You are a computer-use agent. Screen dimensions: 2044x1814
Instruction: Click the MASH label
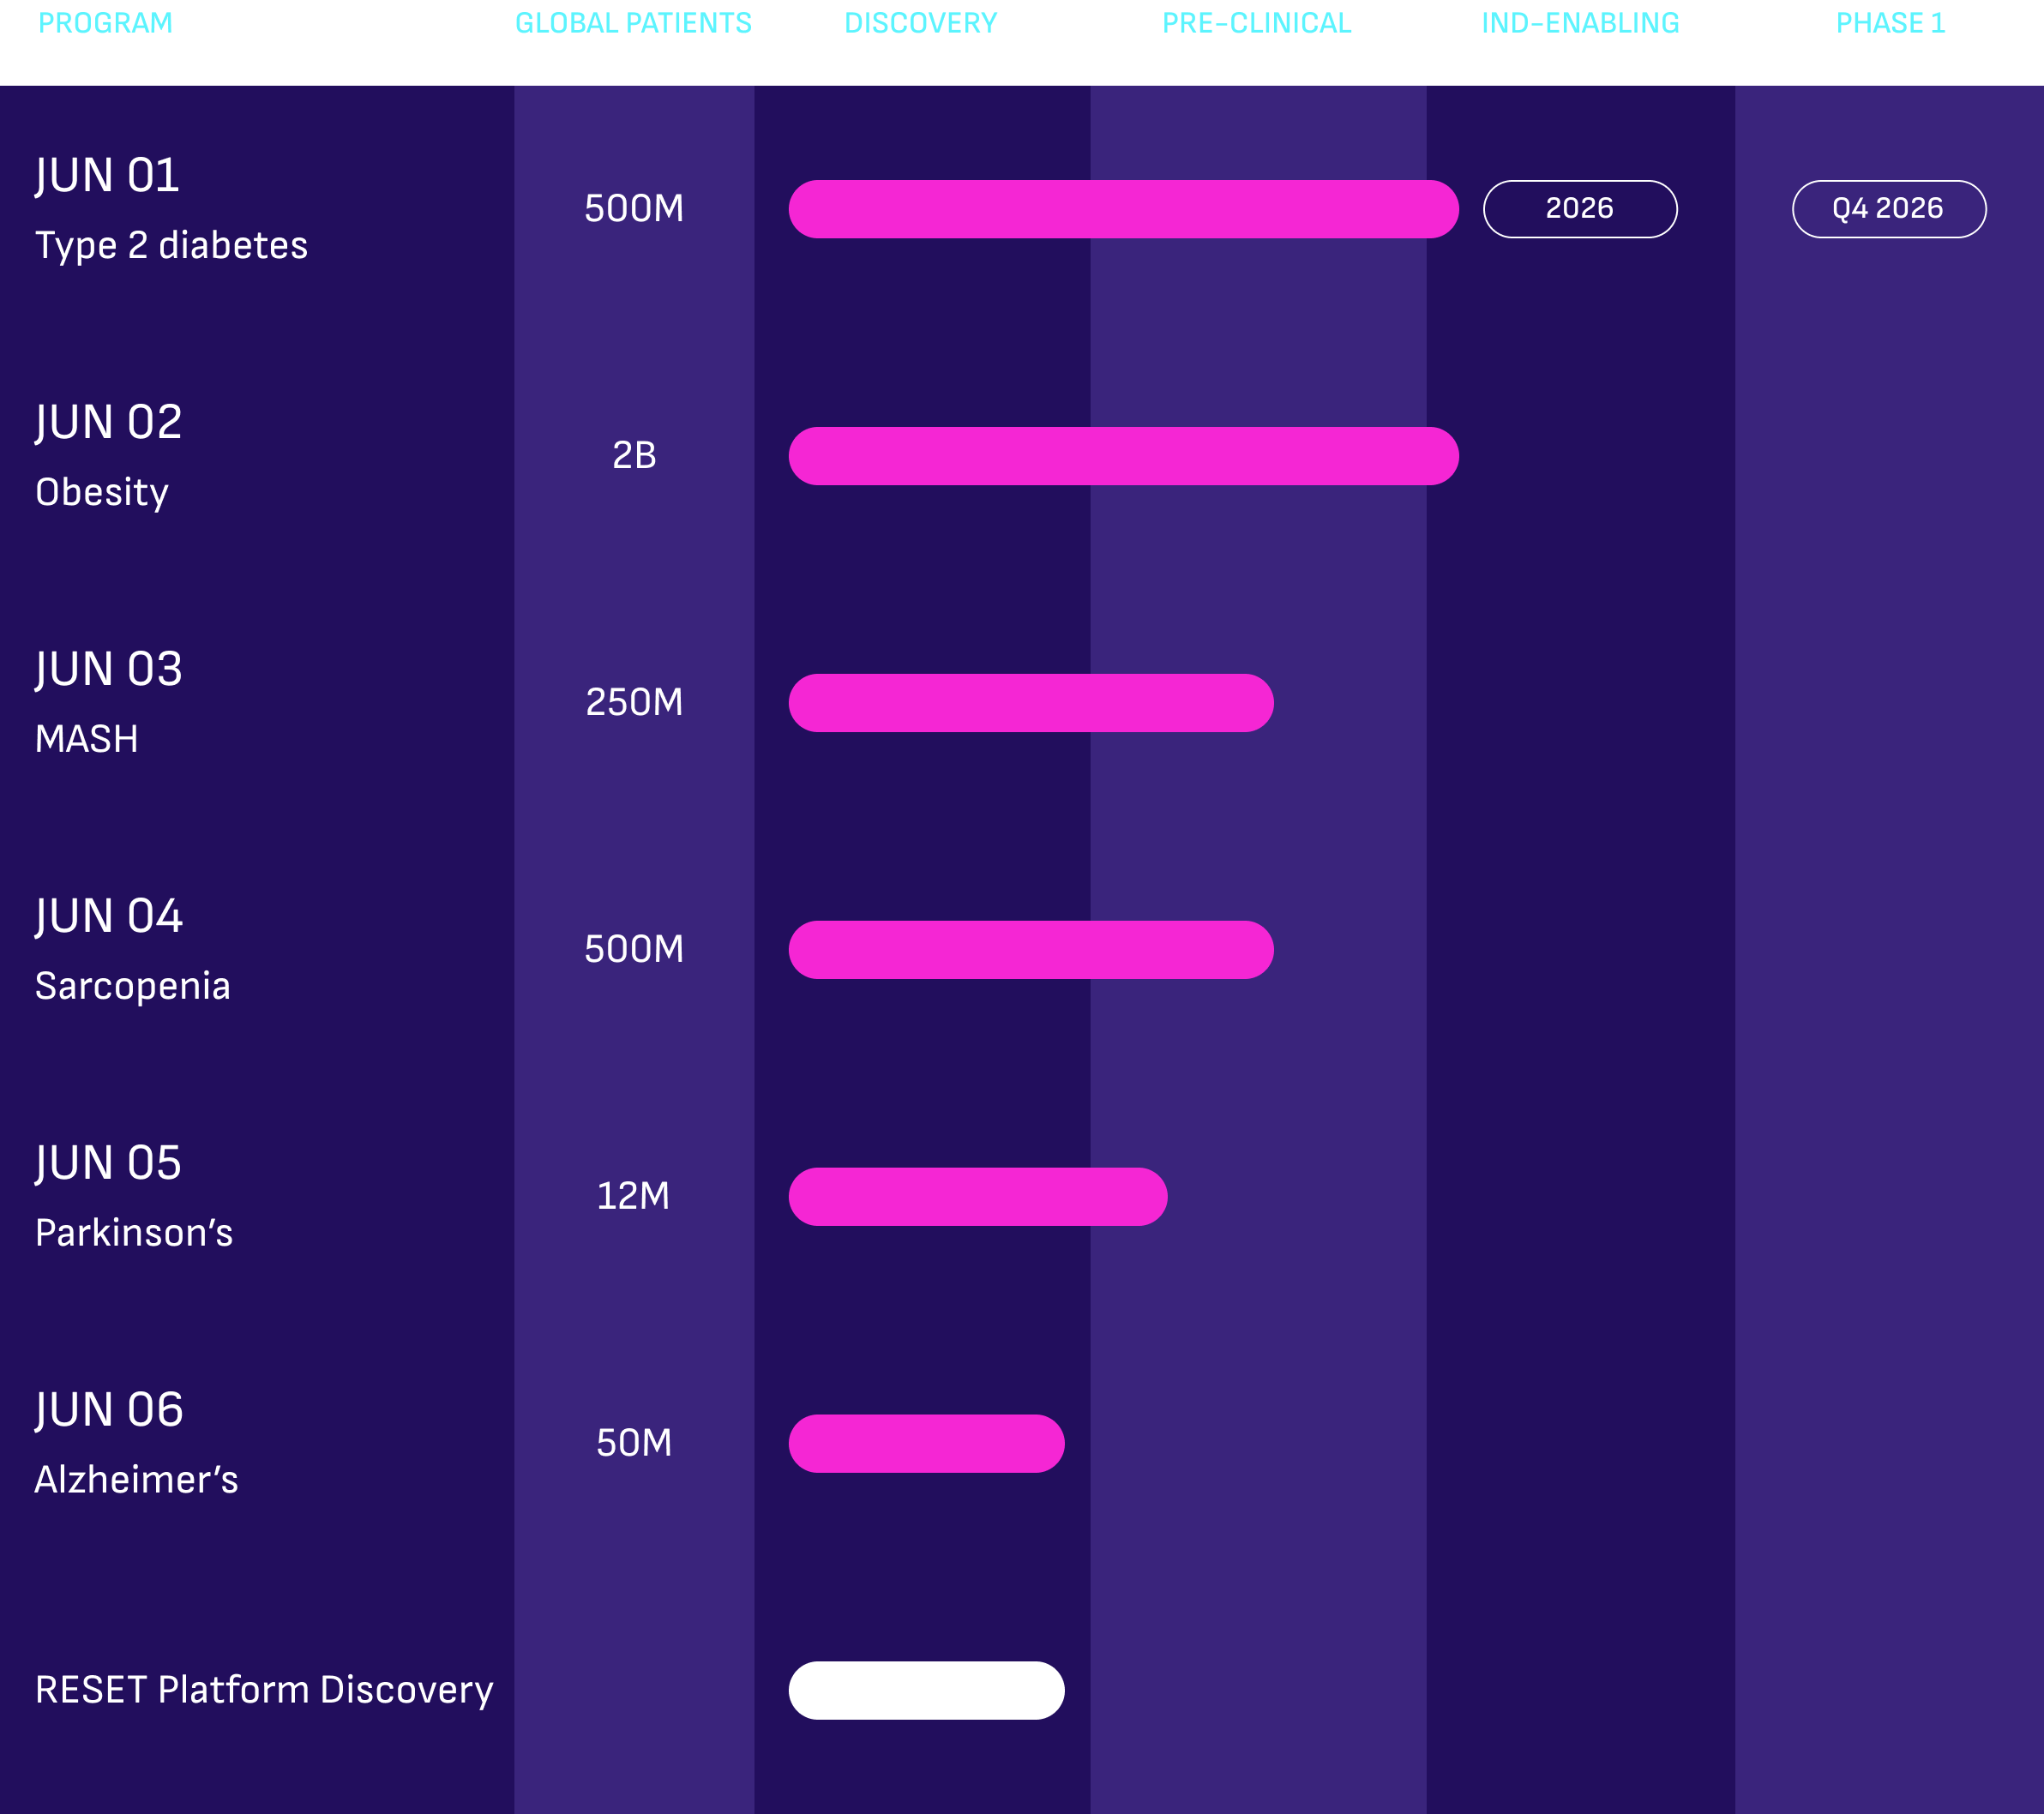coord(87,740)
